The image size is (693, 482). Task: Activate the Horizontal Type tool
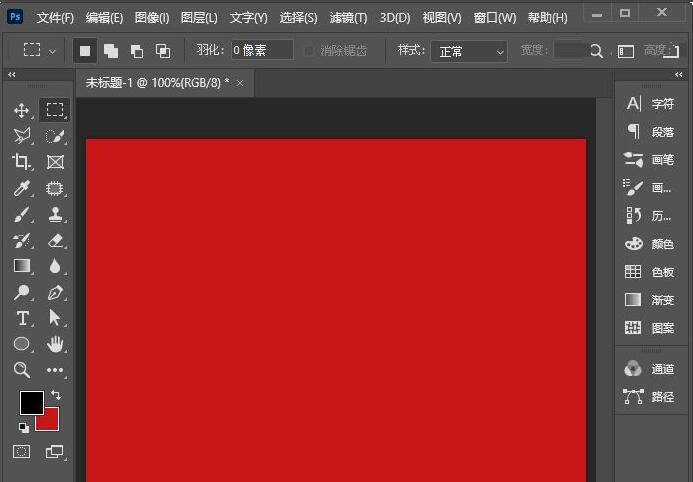pos(22,318)
